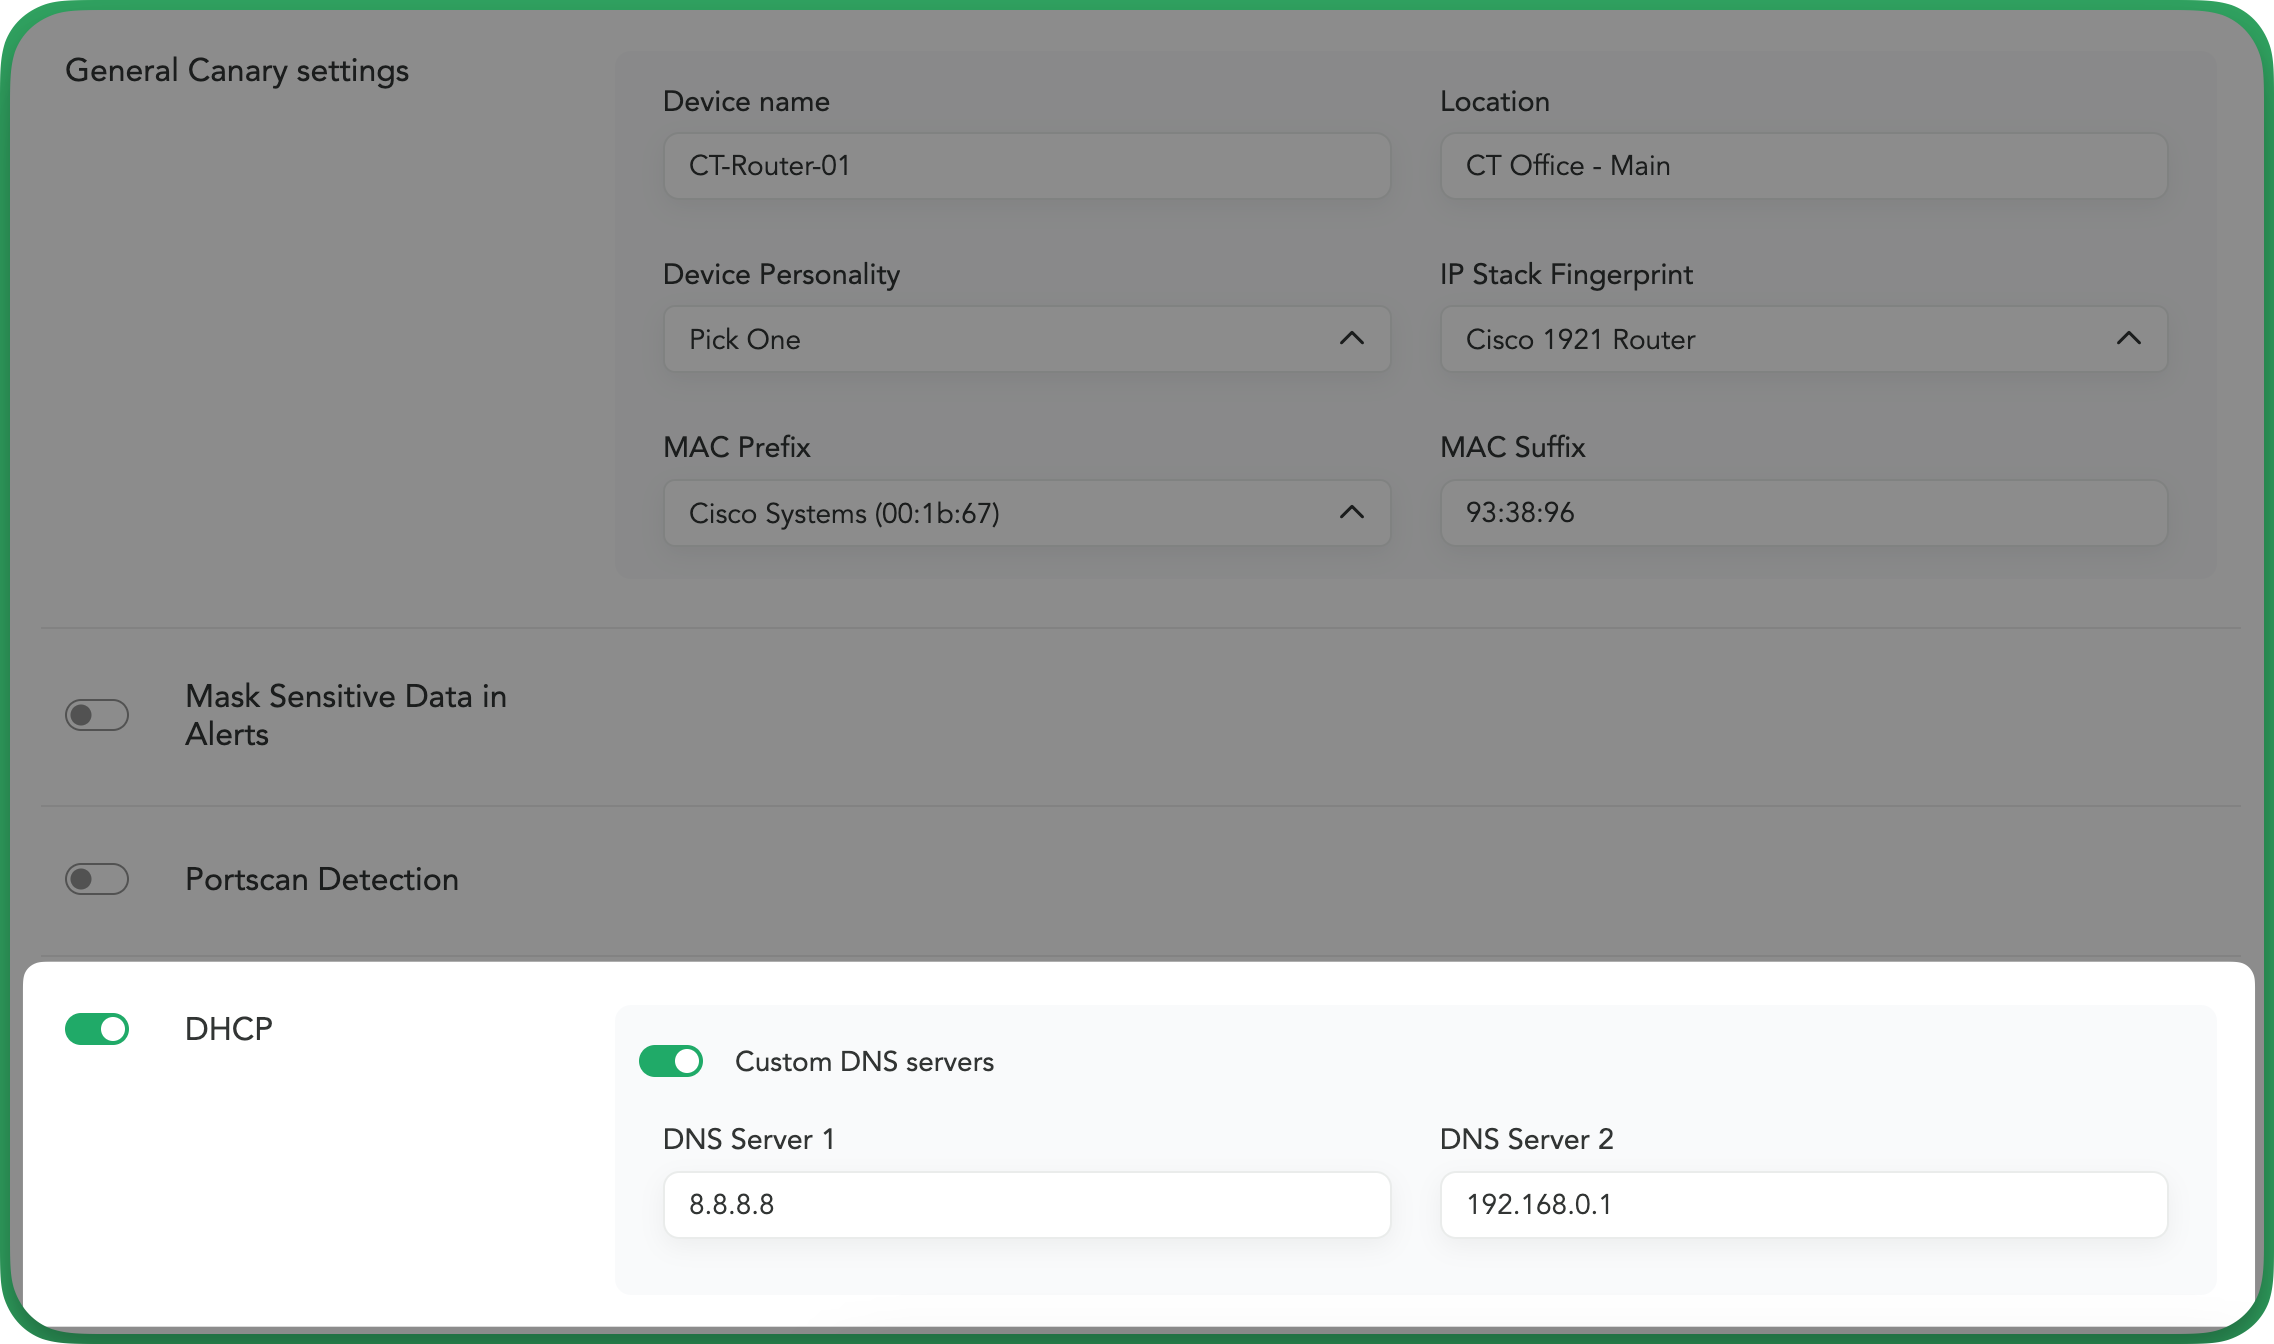Edit DNS Server 2 field 192.168.0.1
The width and height of the screenshot is (2274, 1344).
(x=1803, y=1205)
